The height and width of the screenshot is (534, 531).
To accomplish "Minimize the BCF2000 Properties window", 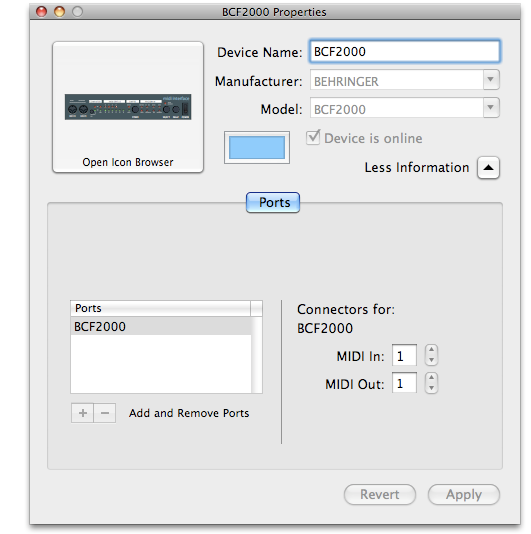I will pyautogui.click(x=60, y=12).
